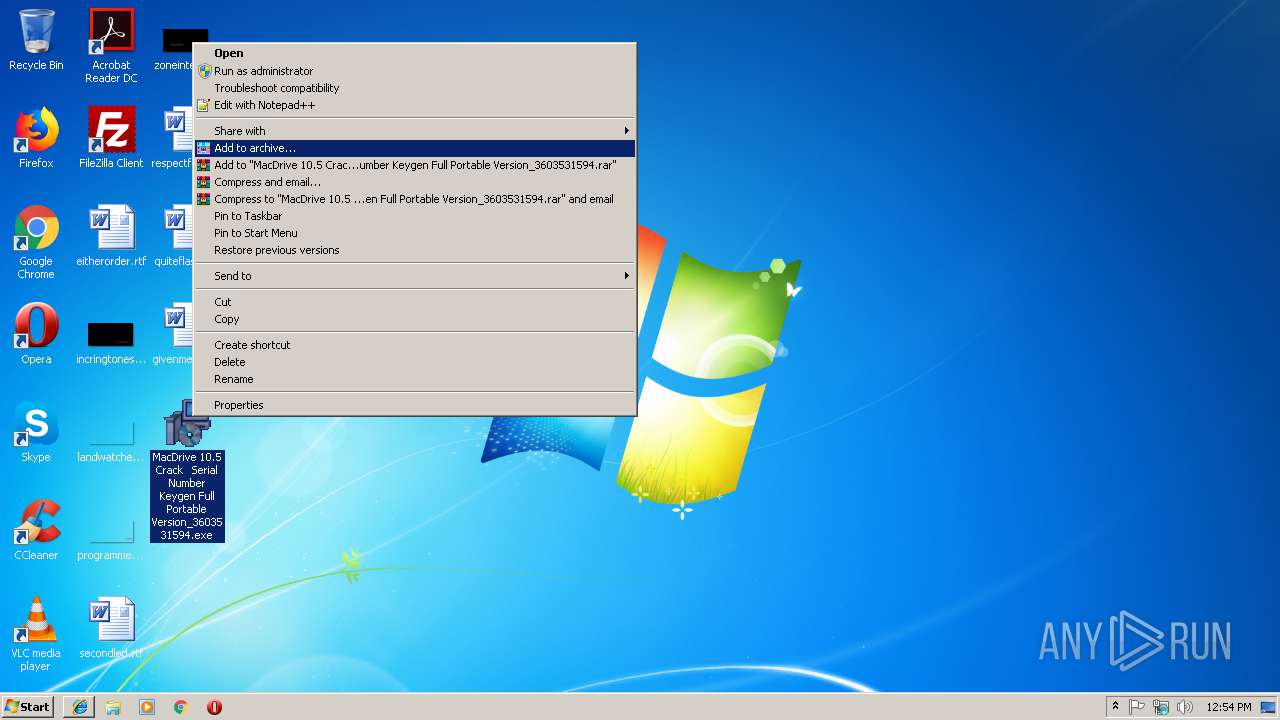Choose Cut from context menu
1280x720 pixels.
415,302
